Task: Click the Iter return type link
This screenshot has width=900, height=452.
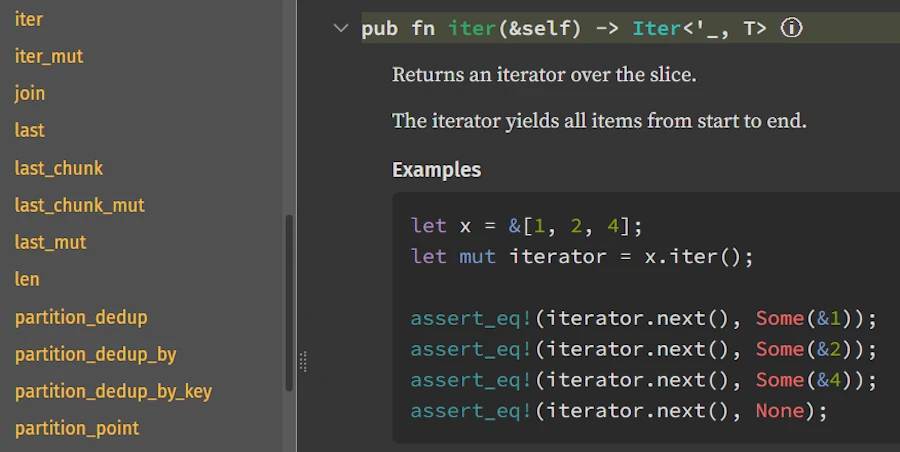Action: (x=656, y=29)
